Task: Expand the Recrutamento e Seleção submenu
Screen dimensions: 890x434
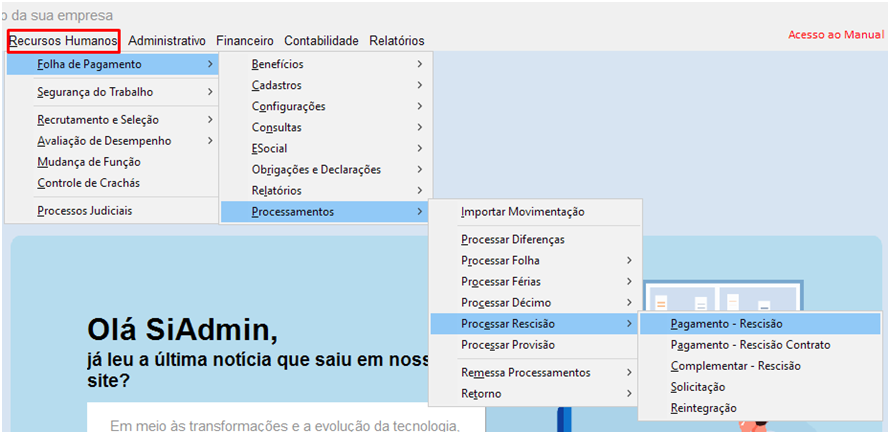Action: click(112, 120)
